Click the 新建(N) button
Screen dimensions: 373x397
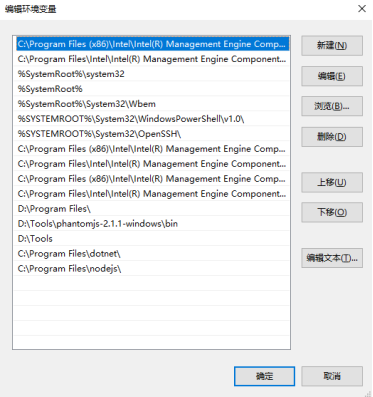[x=332, y=46]
